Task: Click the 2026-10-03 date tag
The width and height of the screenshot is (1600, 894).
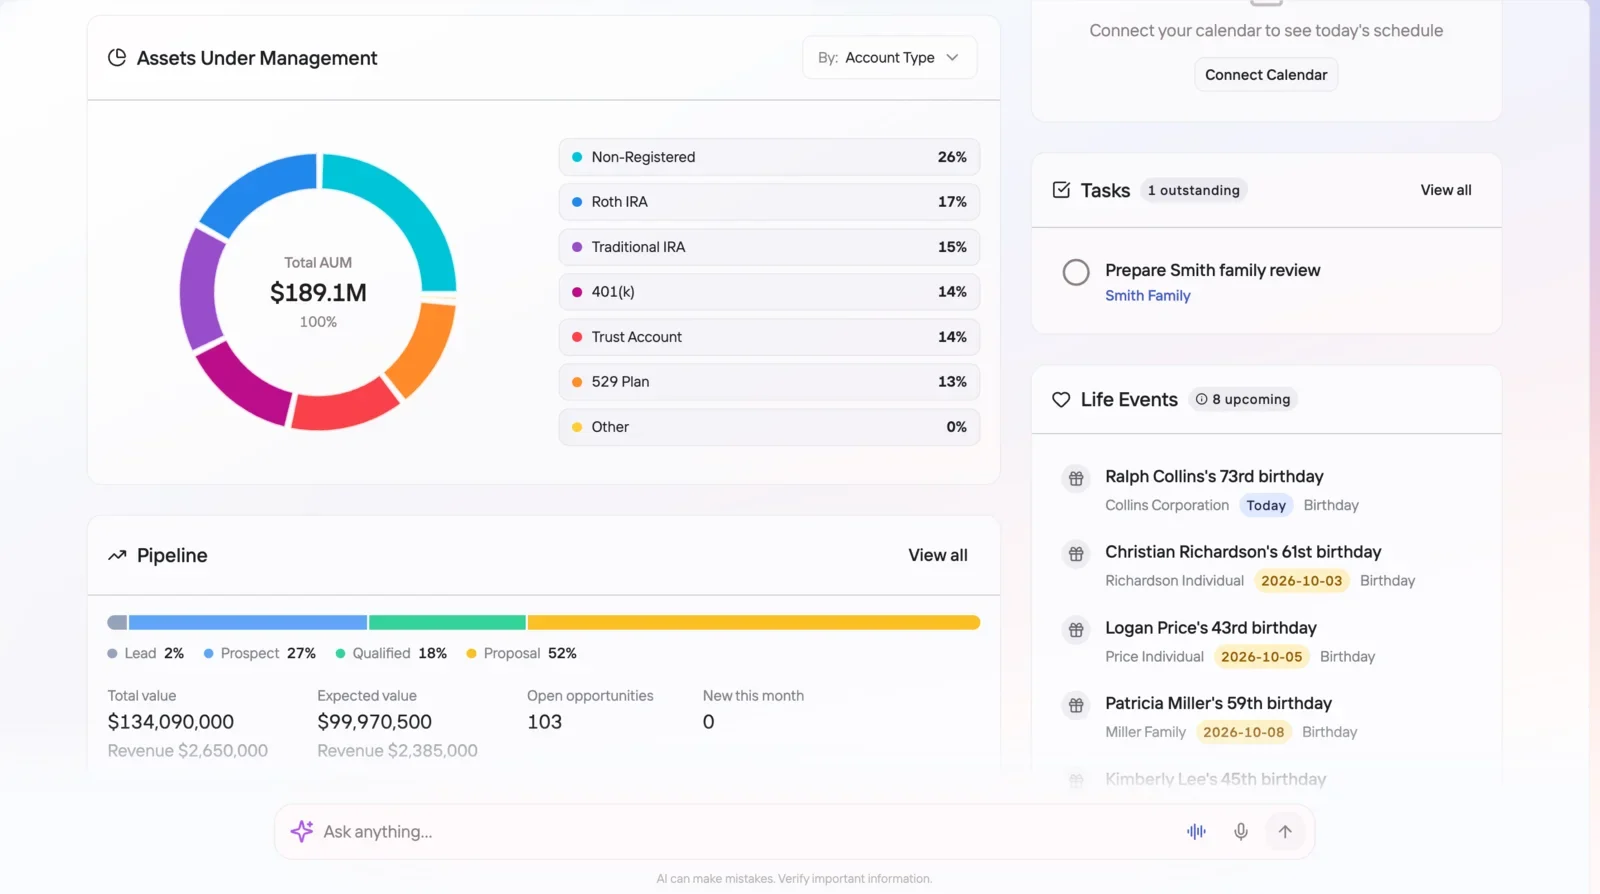Action: 1302,581
